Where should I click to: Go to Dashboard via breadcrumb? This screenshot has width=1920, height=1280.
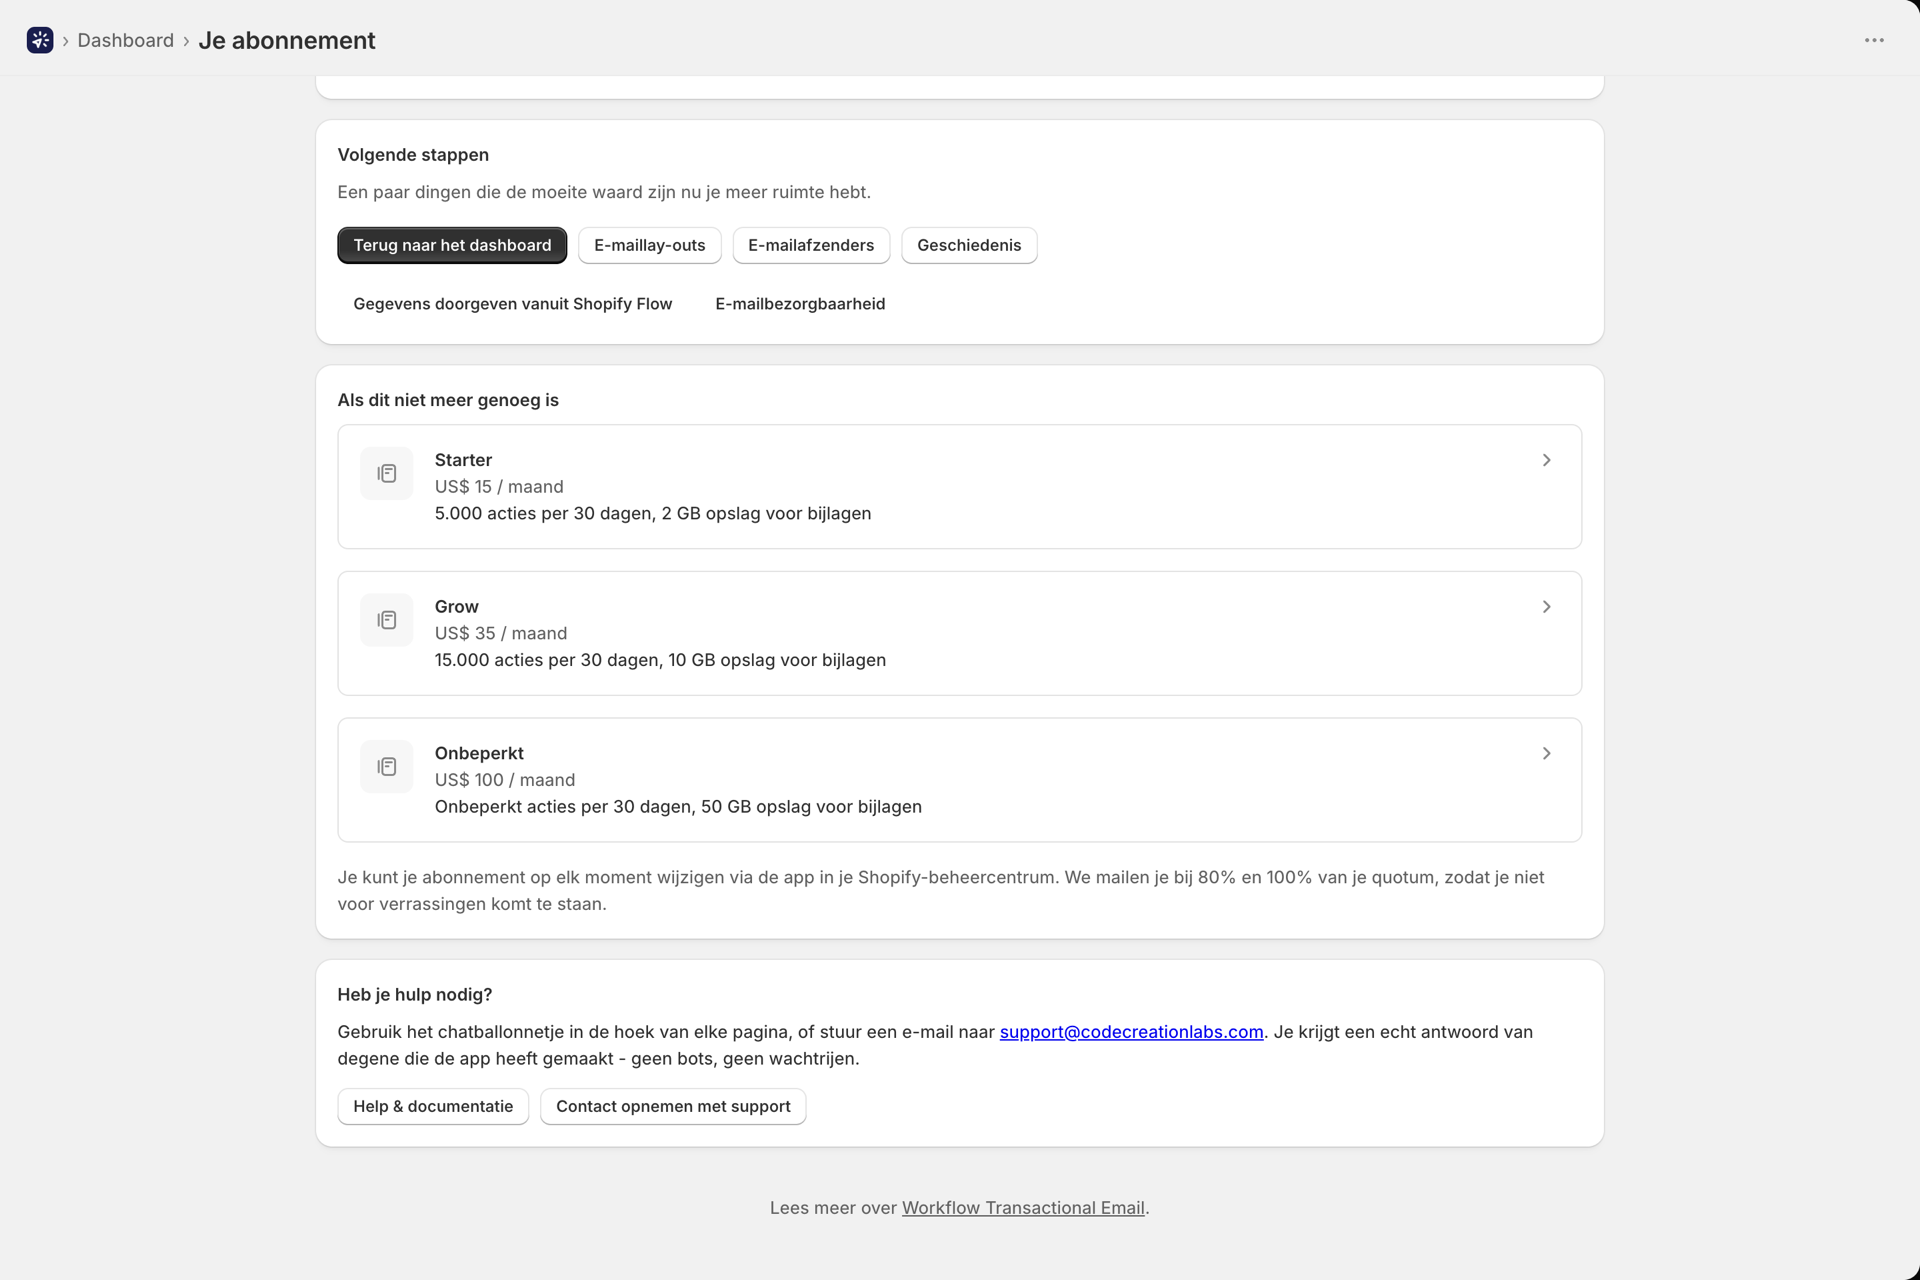point(126,40)
